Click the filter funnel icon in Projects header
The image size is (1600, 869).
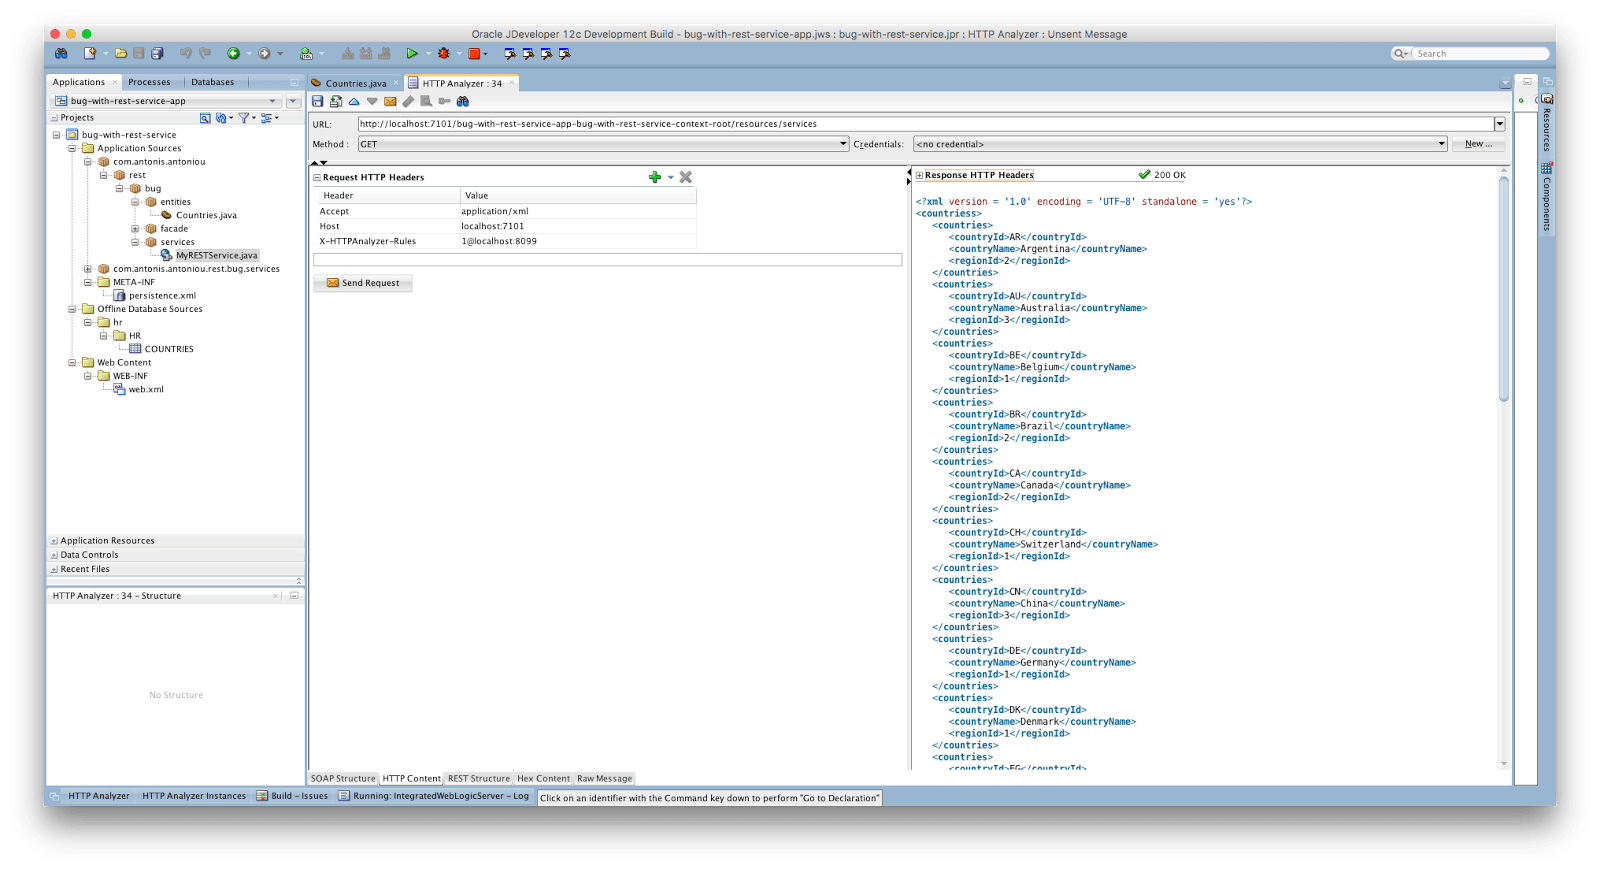click(x=243, y=118)
